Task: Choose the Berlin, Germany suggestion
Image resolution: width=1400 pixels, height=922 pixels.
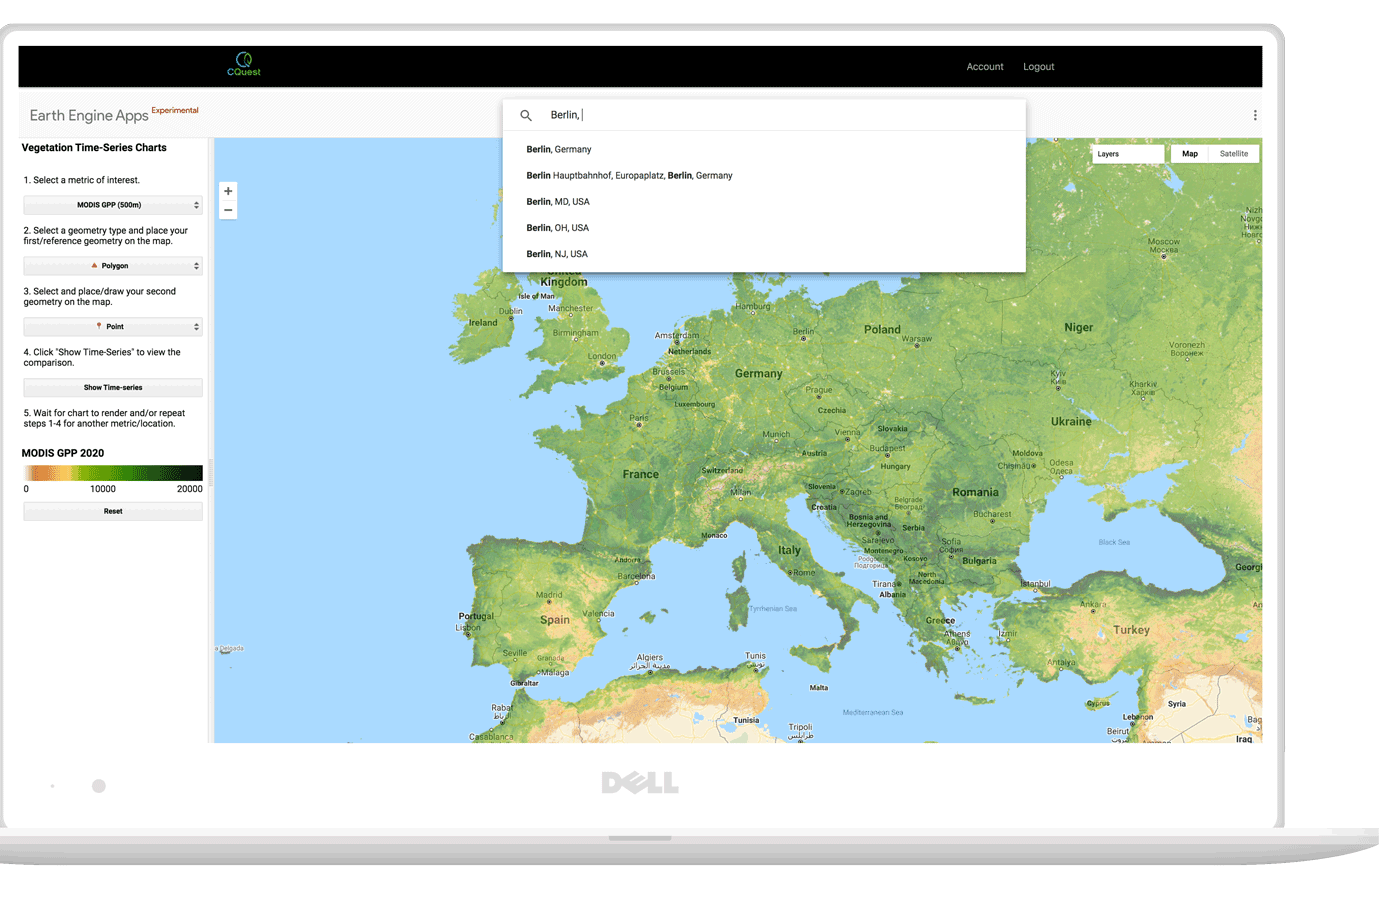Action: pos(764,149)
